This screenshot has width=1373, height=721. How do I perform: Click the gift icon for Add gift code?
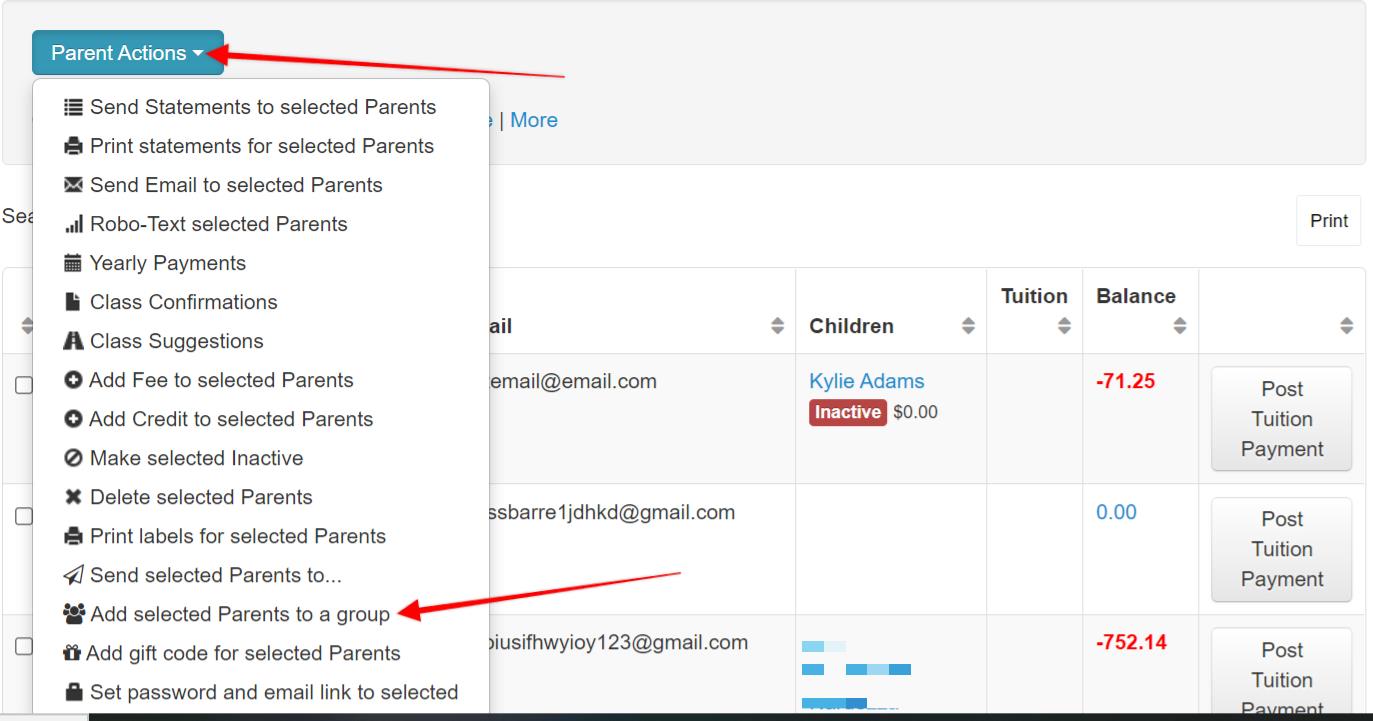73,654
